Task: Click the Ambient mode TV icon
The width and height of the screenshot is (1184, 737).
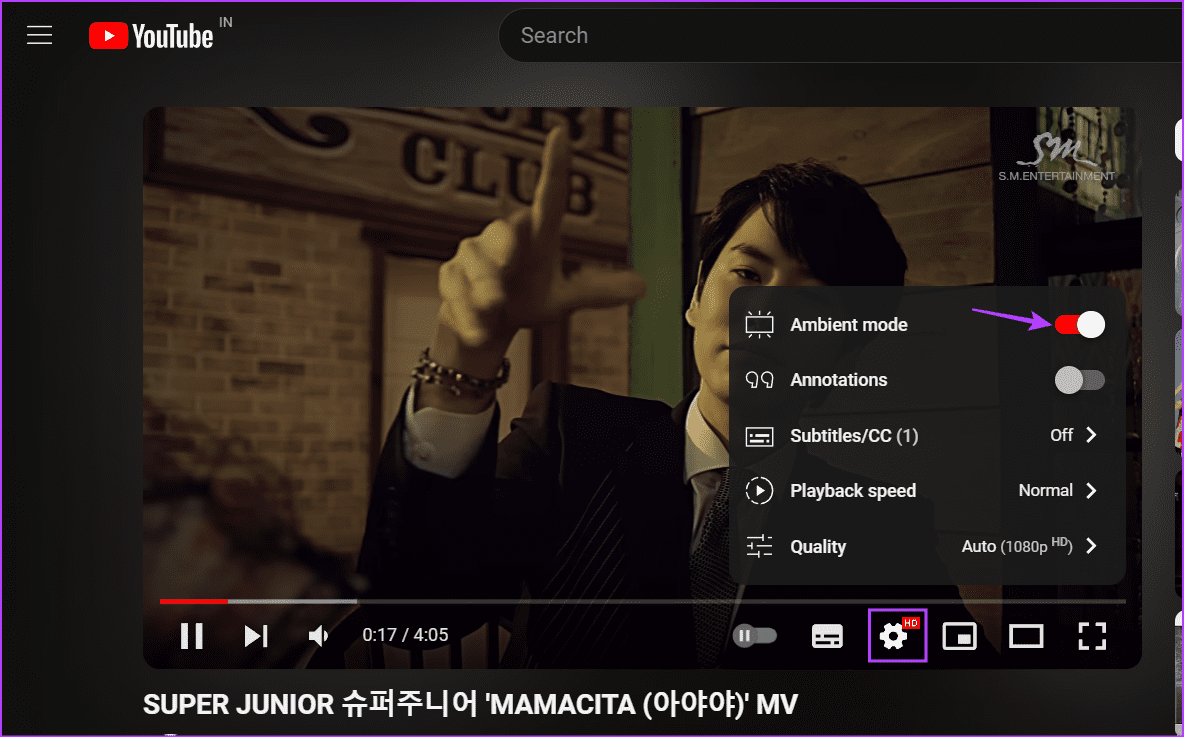Action: point(759,325)
